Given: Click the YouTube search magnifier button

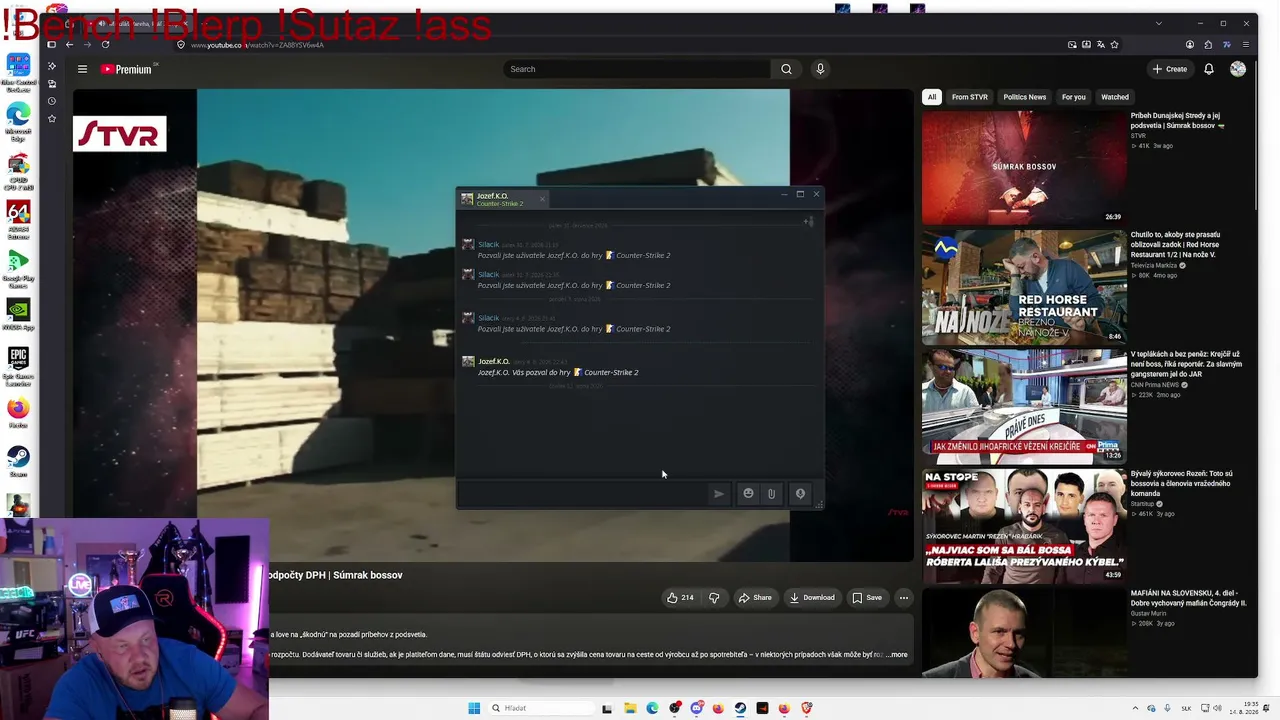Looking at the screenshot, I should click(786, 69).
